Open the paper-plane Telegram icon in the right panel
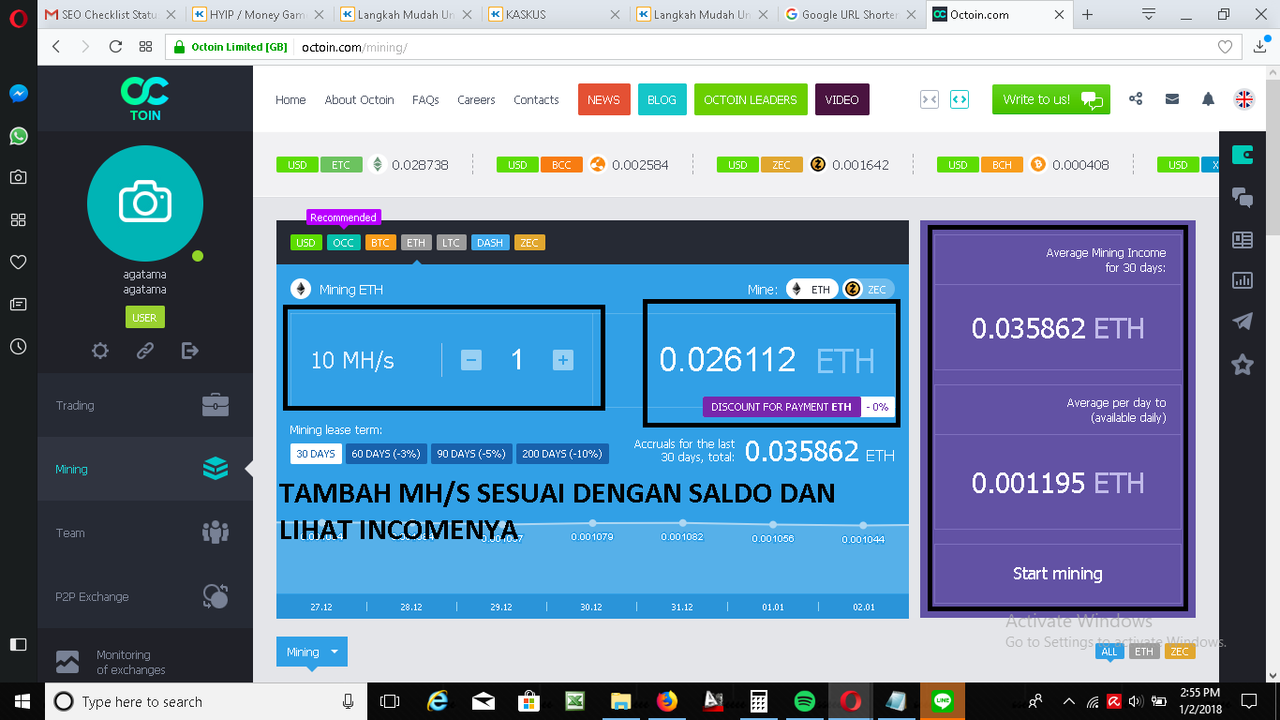 [1243, 322]
